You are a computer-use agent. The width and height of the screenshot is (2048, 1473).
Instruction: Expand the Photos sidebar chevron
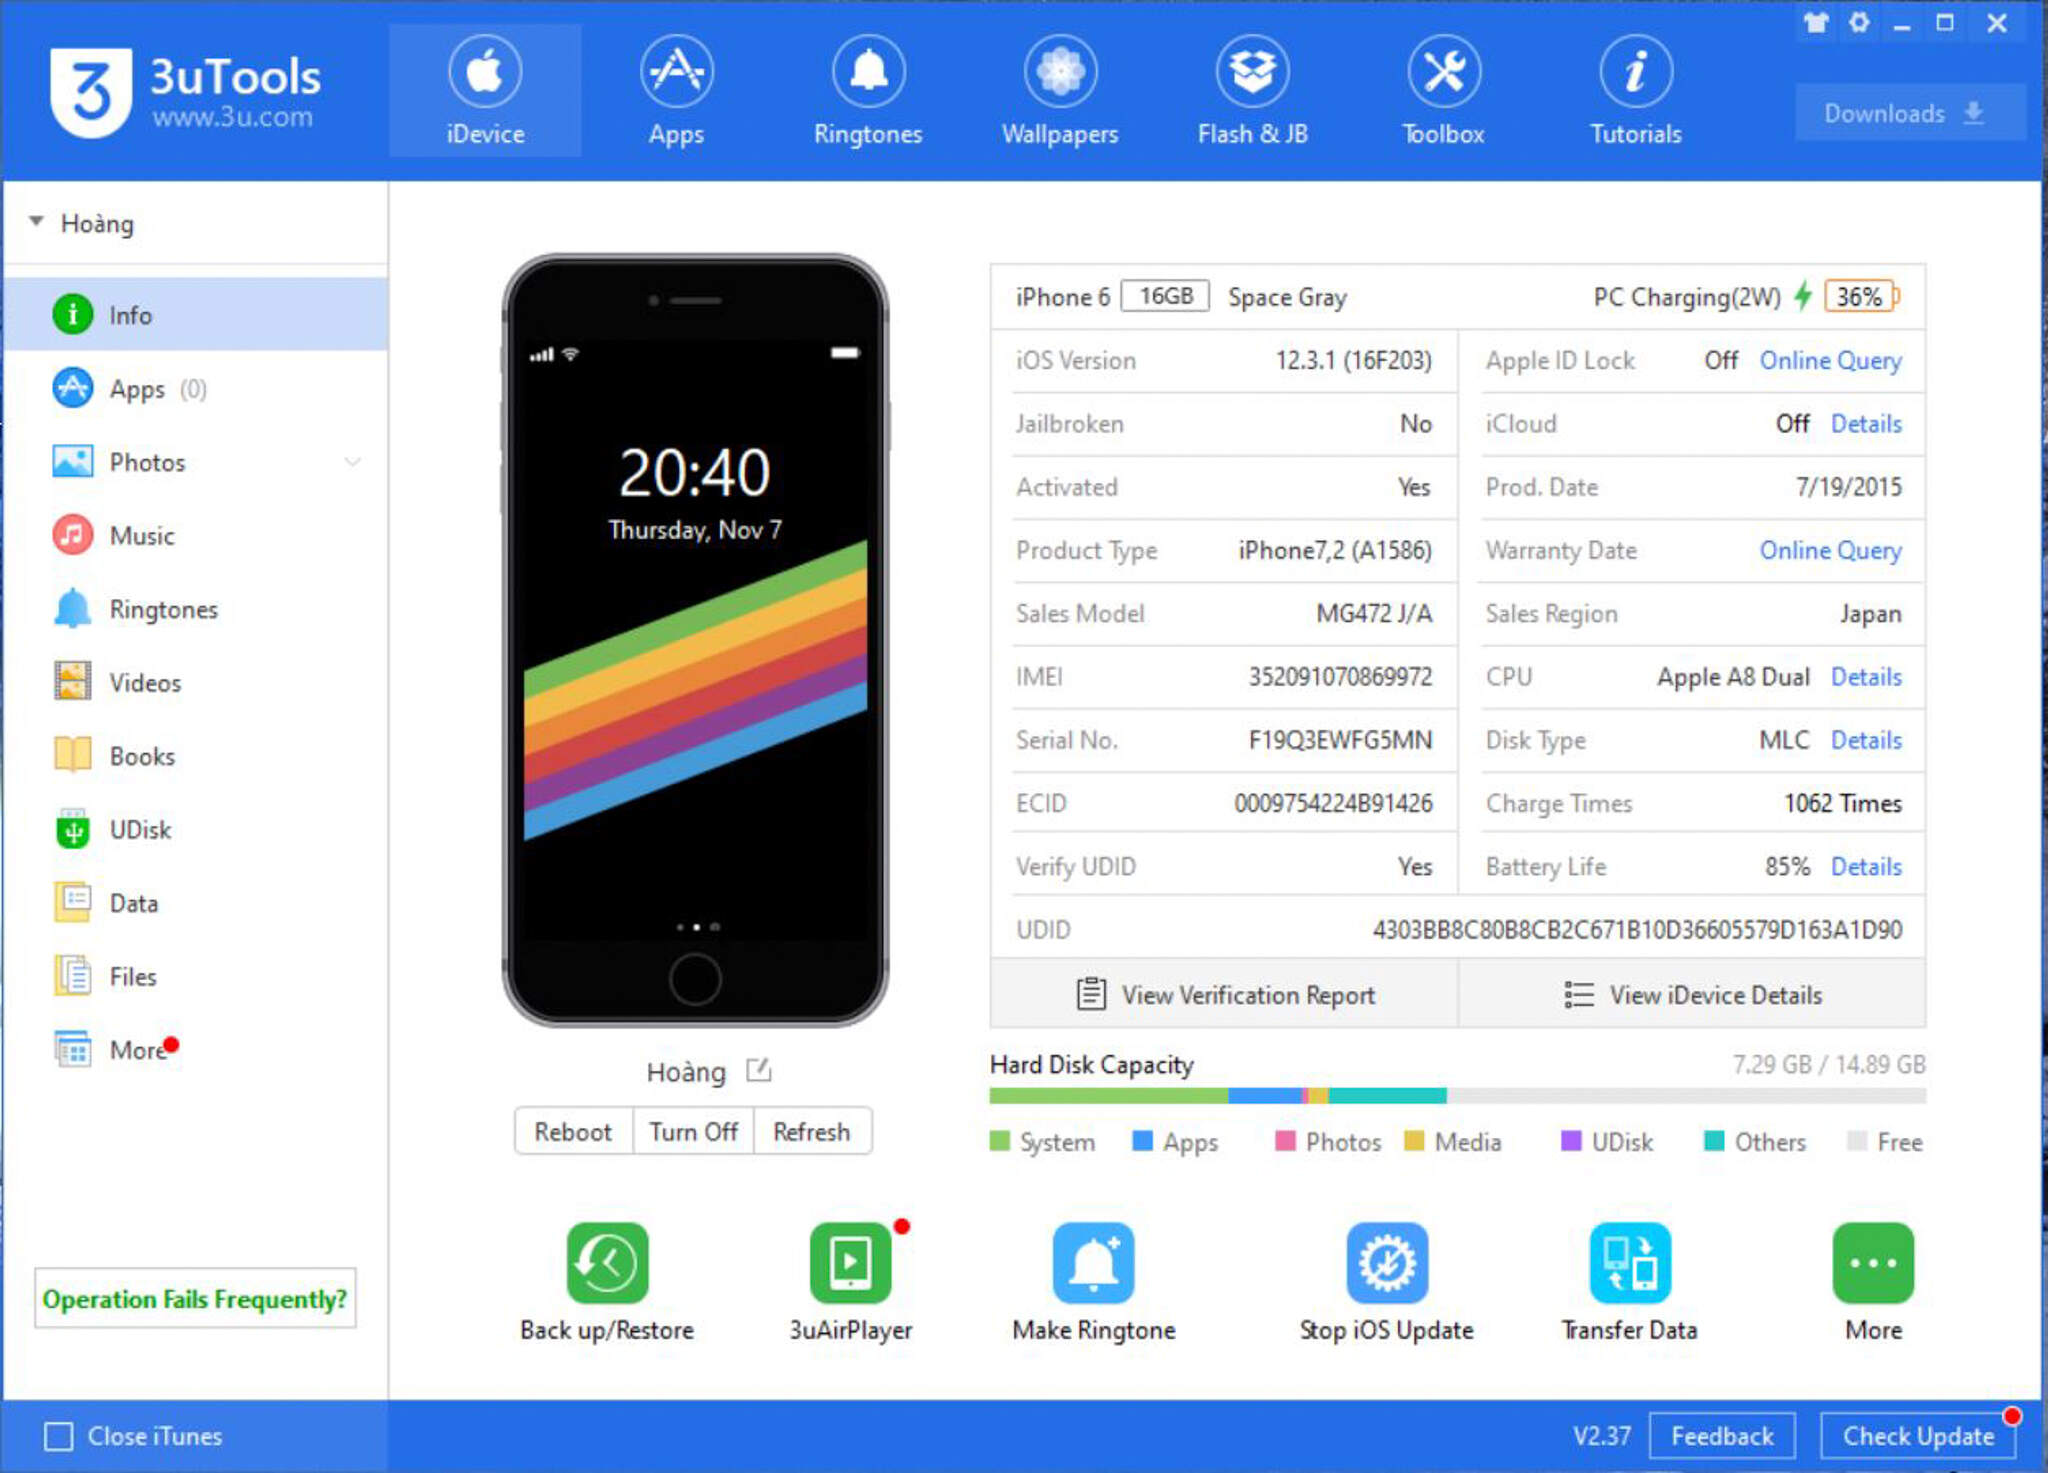click(352, 462)
